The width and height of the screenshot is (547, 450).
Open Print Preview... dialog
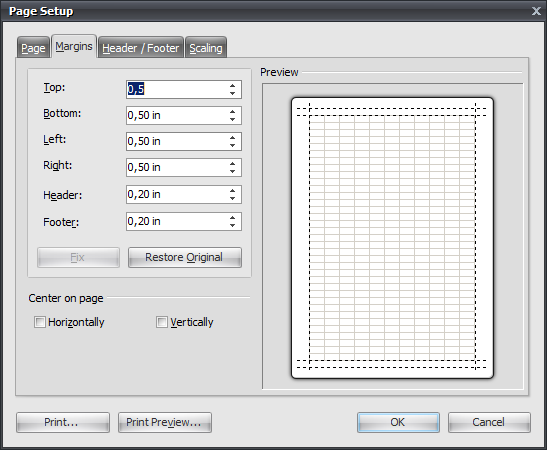coord(165,422)
